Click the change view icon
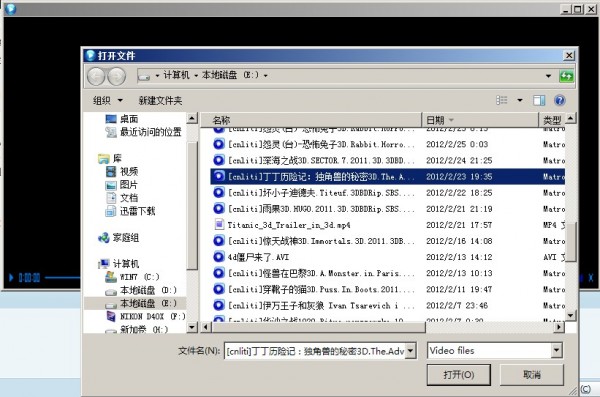The image size is (600, 397). click(x=502, y=100)
